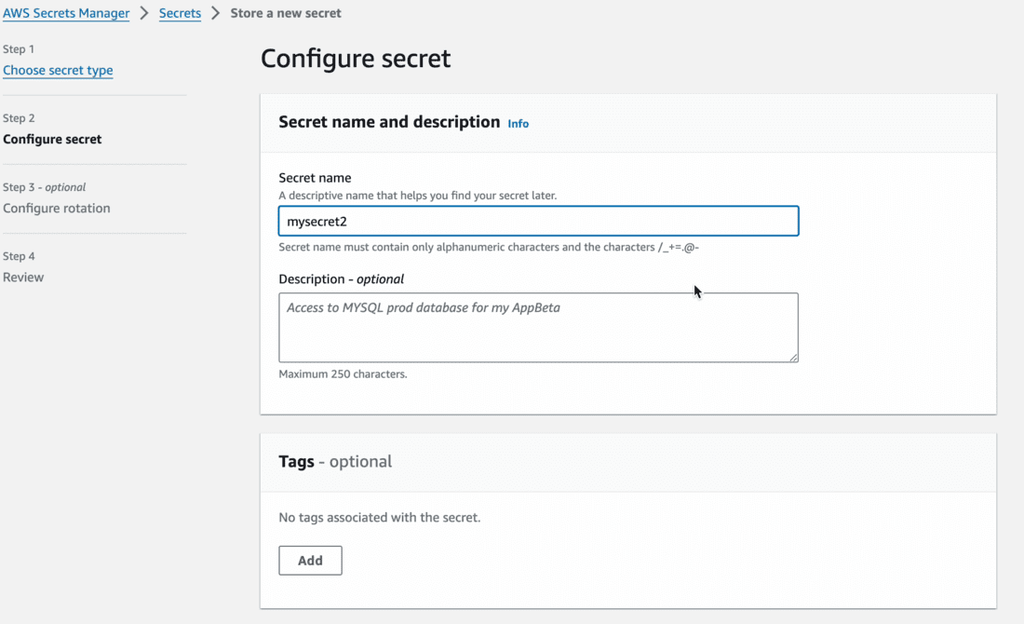Click the breadcrumb chevron after AWS Secrets Manager
Viewport: 1024px width, 624px height.
pyautogui.click(x=143, y=13)
